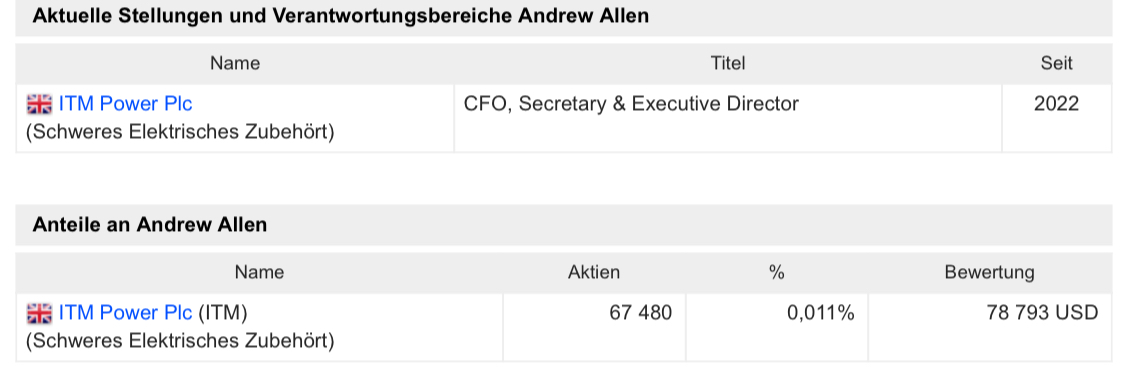Click UK flag icon in positions table

40,104
